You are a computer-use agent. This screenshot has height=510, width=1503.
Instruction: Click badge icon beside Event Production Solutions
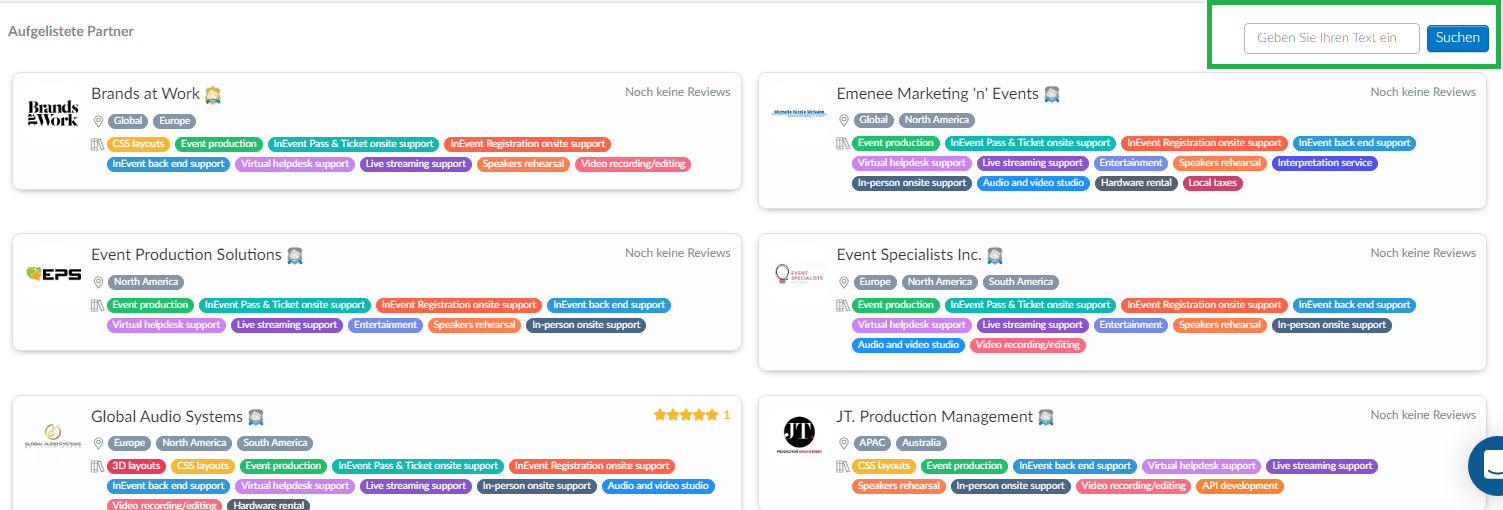point(295,256)
